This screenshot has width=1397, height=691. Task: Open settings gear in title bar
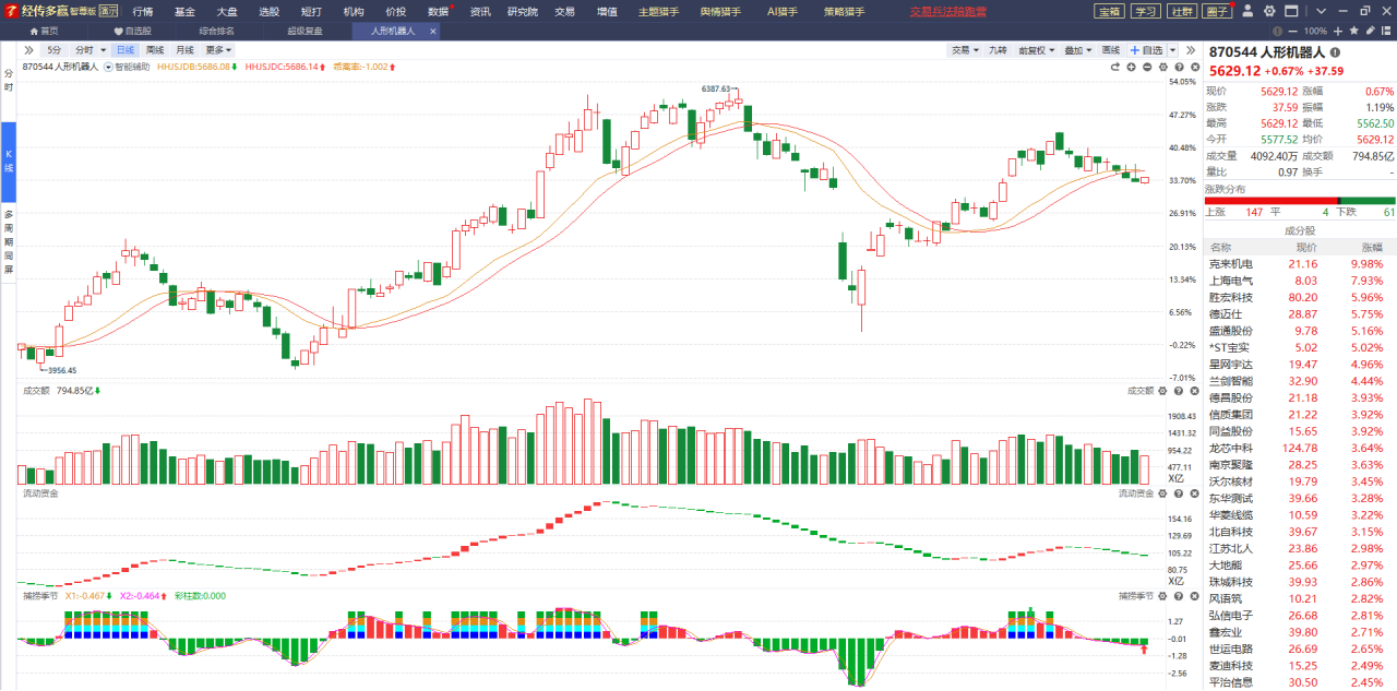pos(1269,11)
